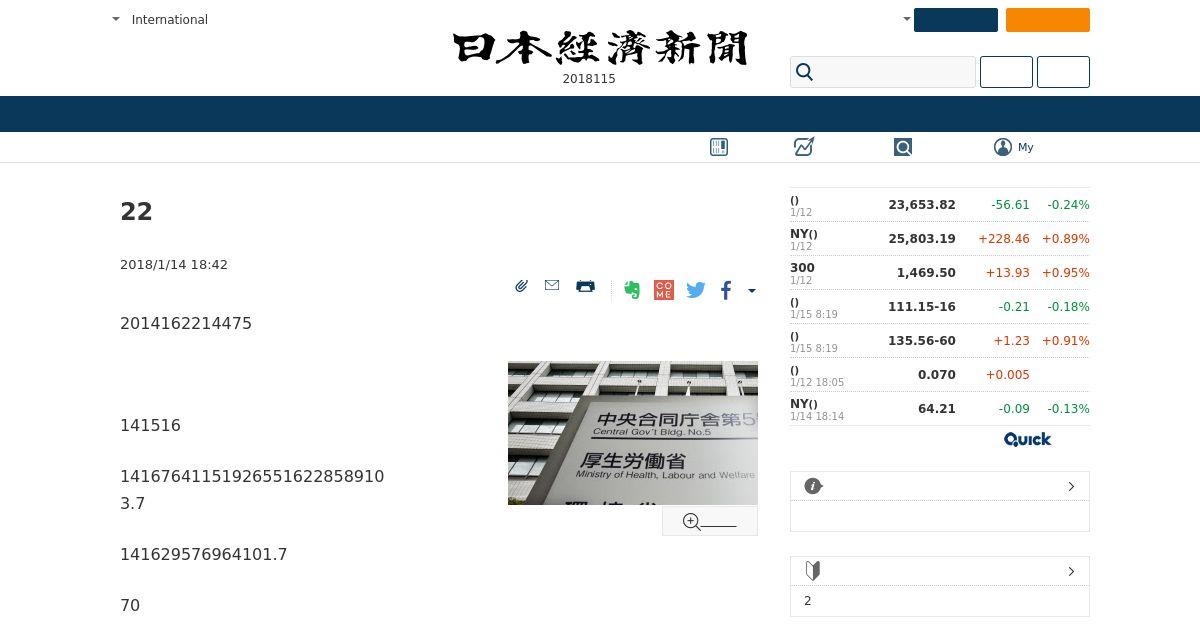
Task: Click the Quick logo under the market table
Action: pos(1027,439)
